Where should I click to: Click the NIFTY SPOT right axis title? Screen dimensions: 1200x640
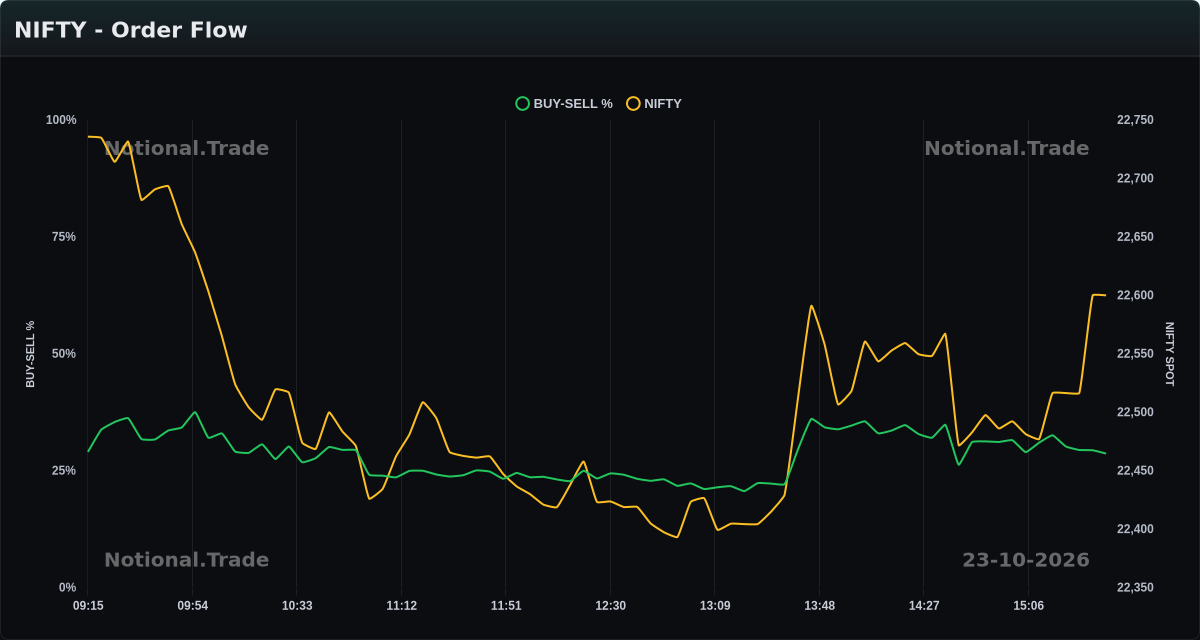[1169, 354]
